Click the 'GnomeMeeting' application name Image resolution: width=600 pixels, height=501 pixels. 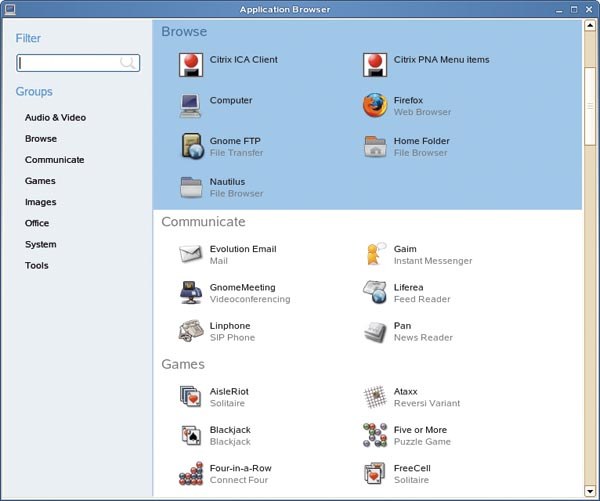click(243, 287)
